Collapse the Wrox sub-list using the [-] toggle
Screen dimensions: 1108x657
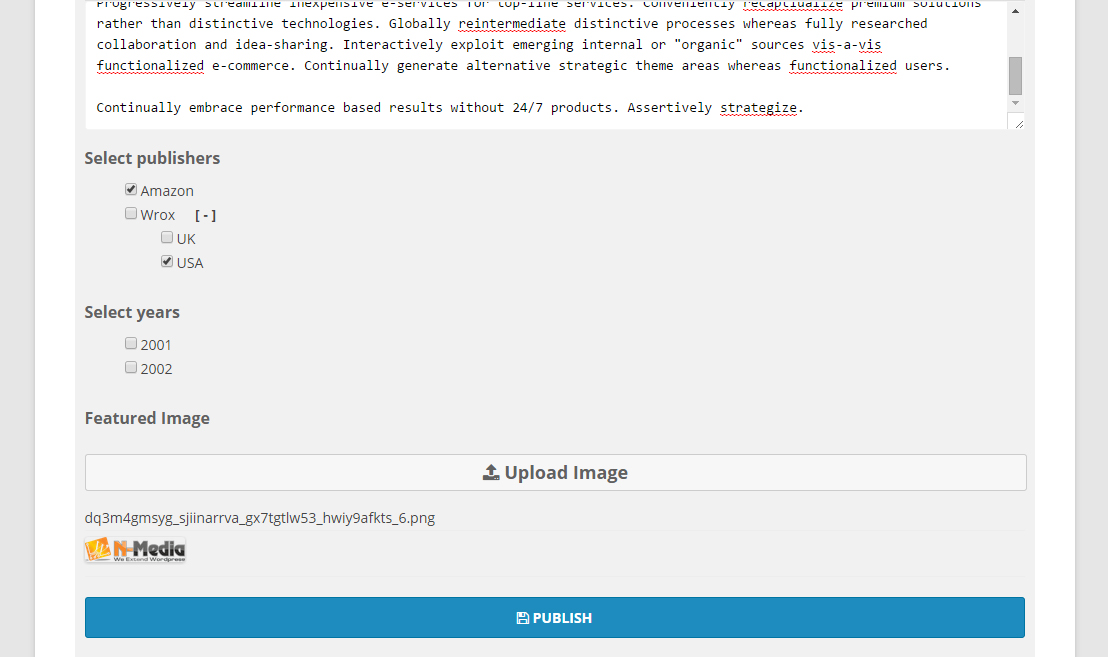tap(205, 215)
